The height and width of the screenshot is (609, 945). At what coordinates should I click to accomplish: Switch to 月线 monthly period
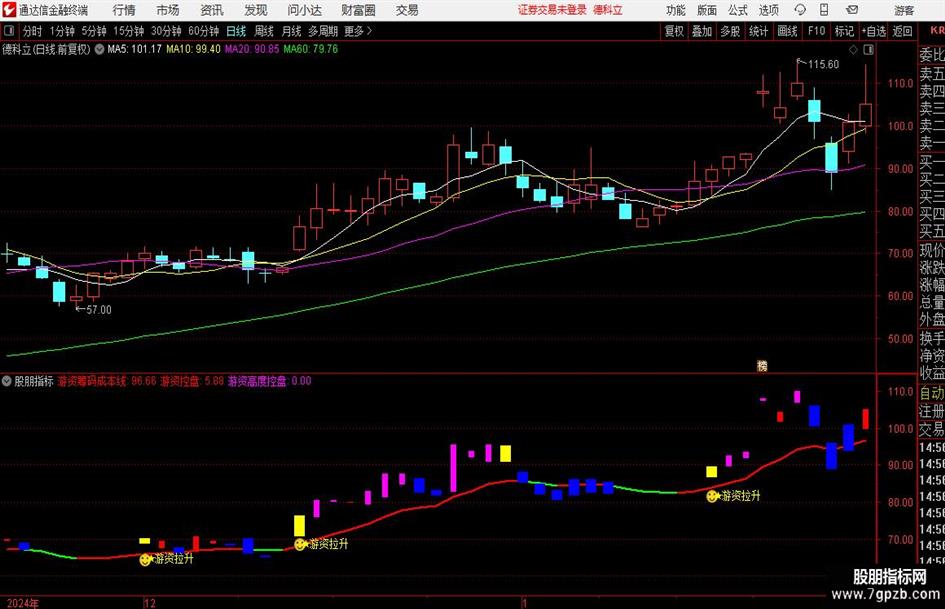292,31
